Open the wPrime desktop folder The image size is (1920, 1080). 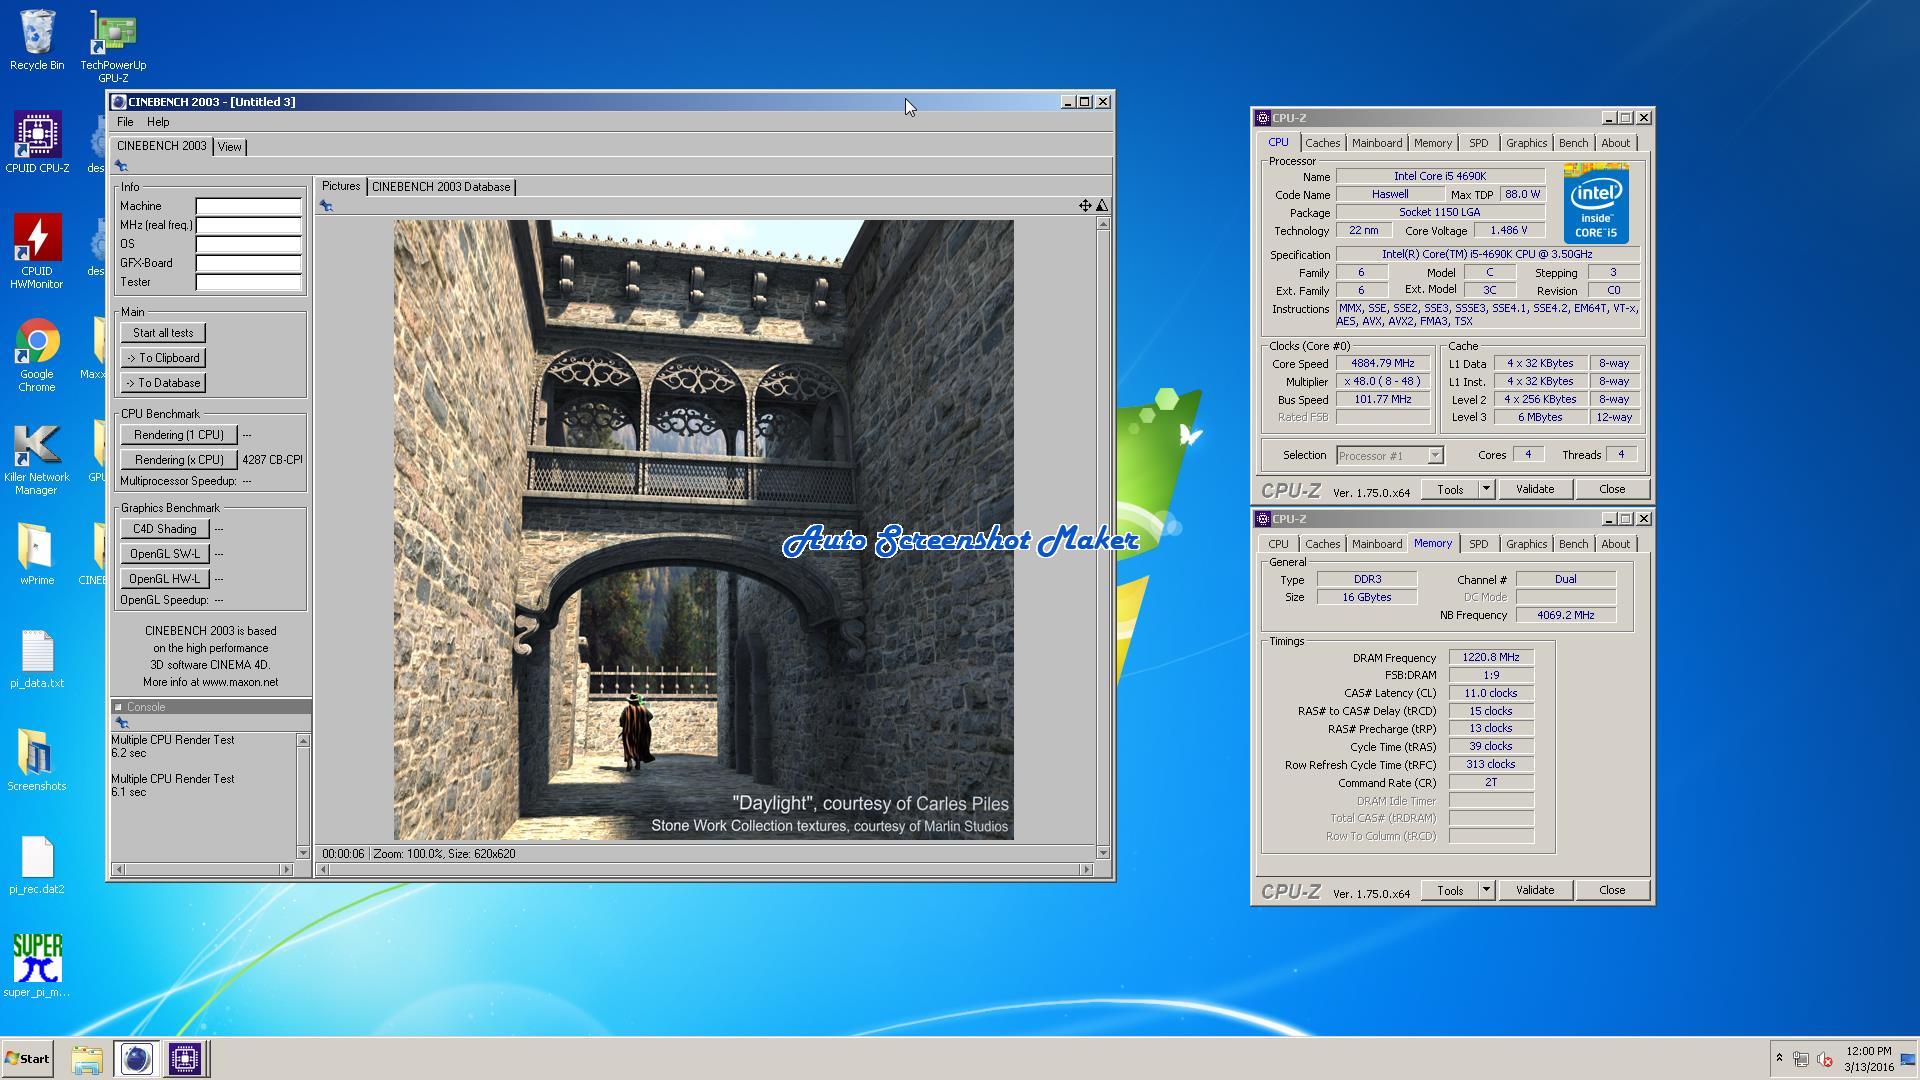(x=37, y=554)
